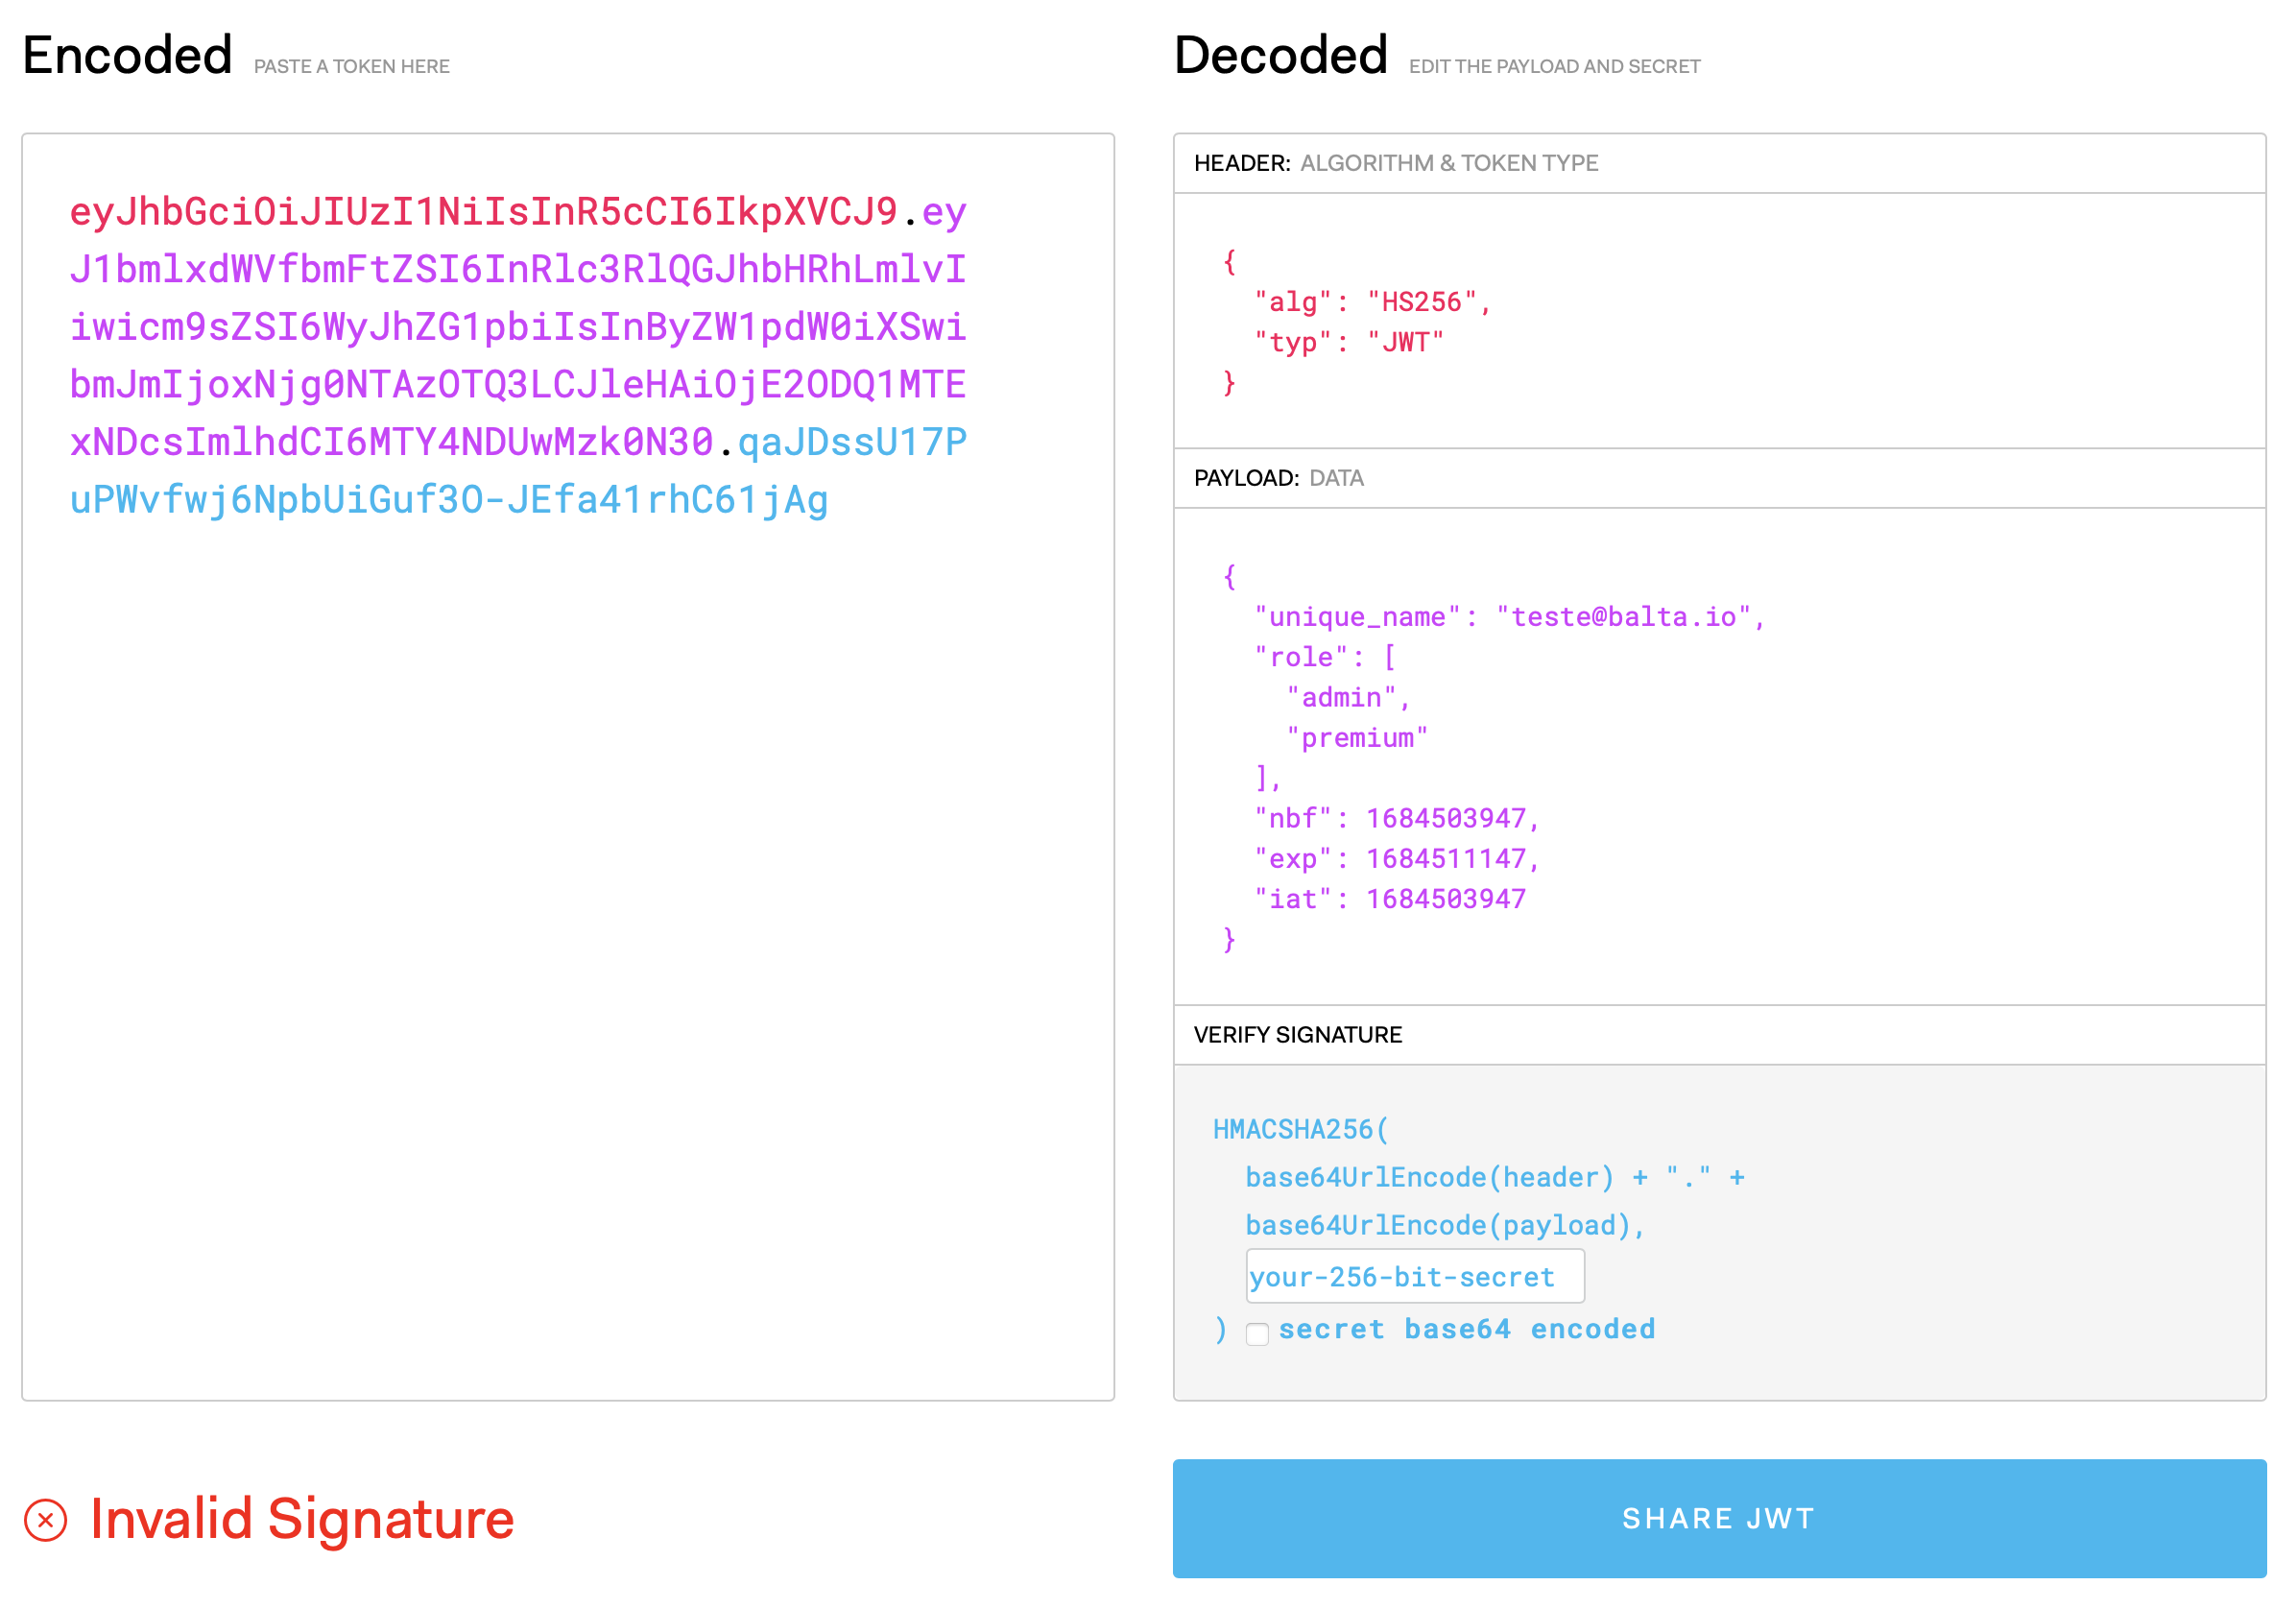This screenshot has height=1609, width=2296.
Task: Click the "iat" value in the payload
Action: [1445, 899]
